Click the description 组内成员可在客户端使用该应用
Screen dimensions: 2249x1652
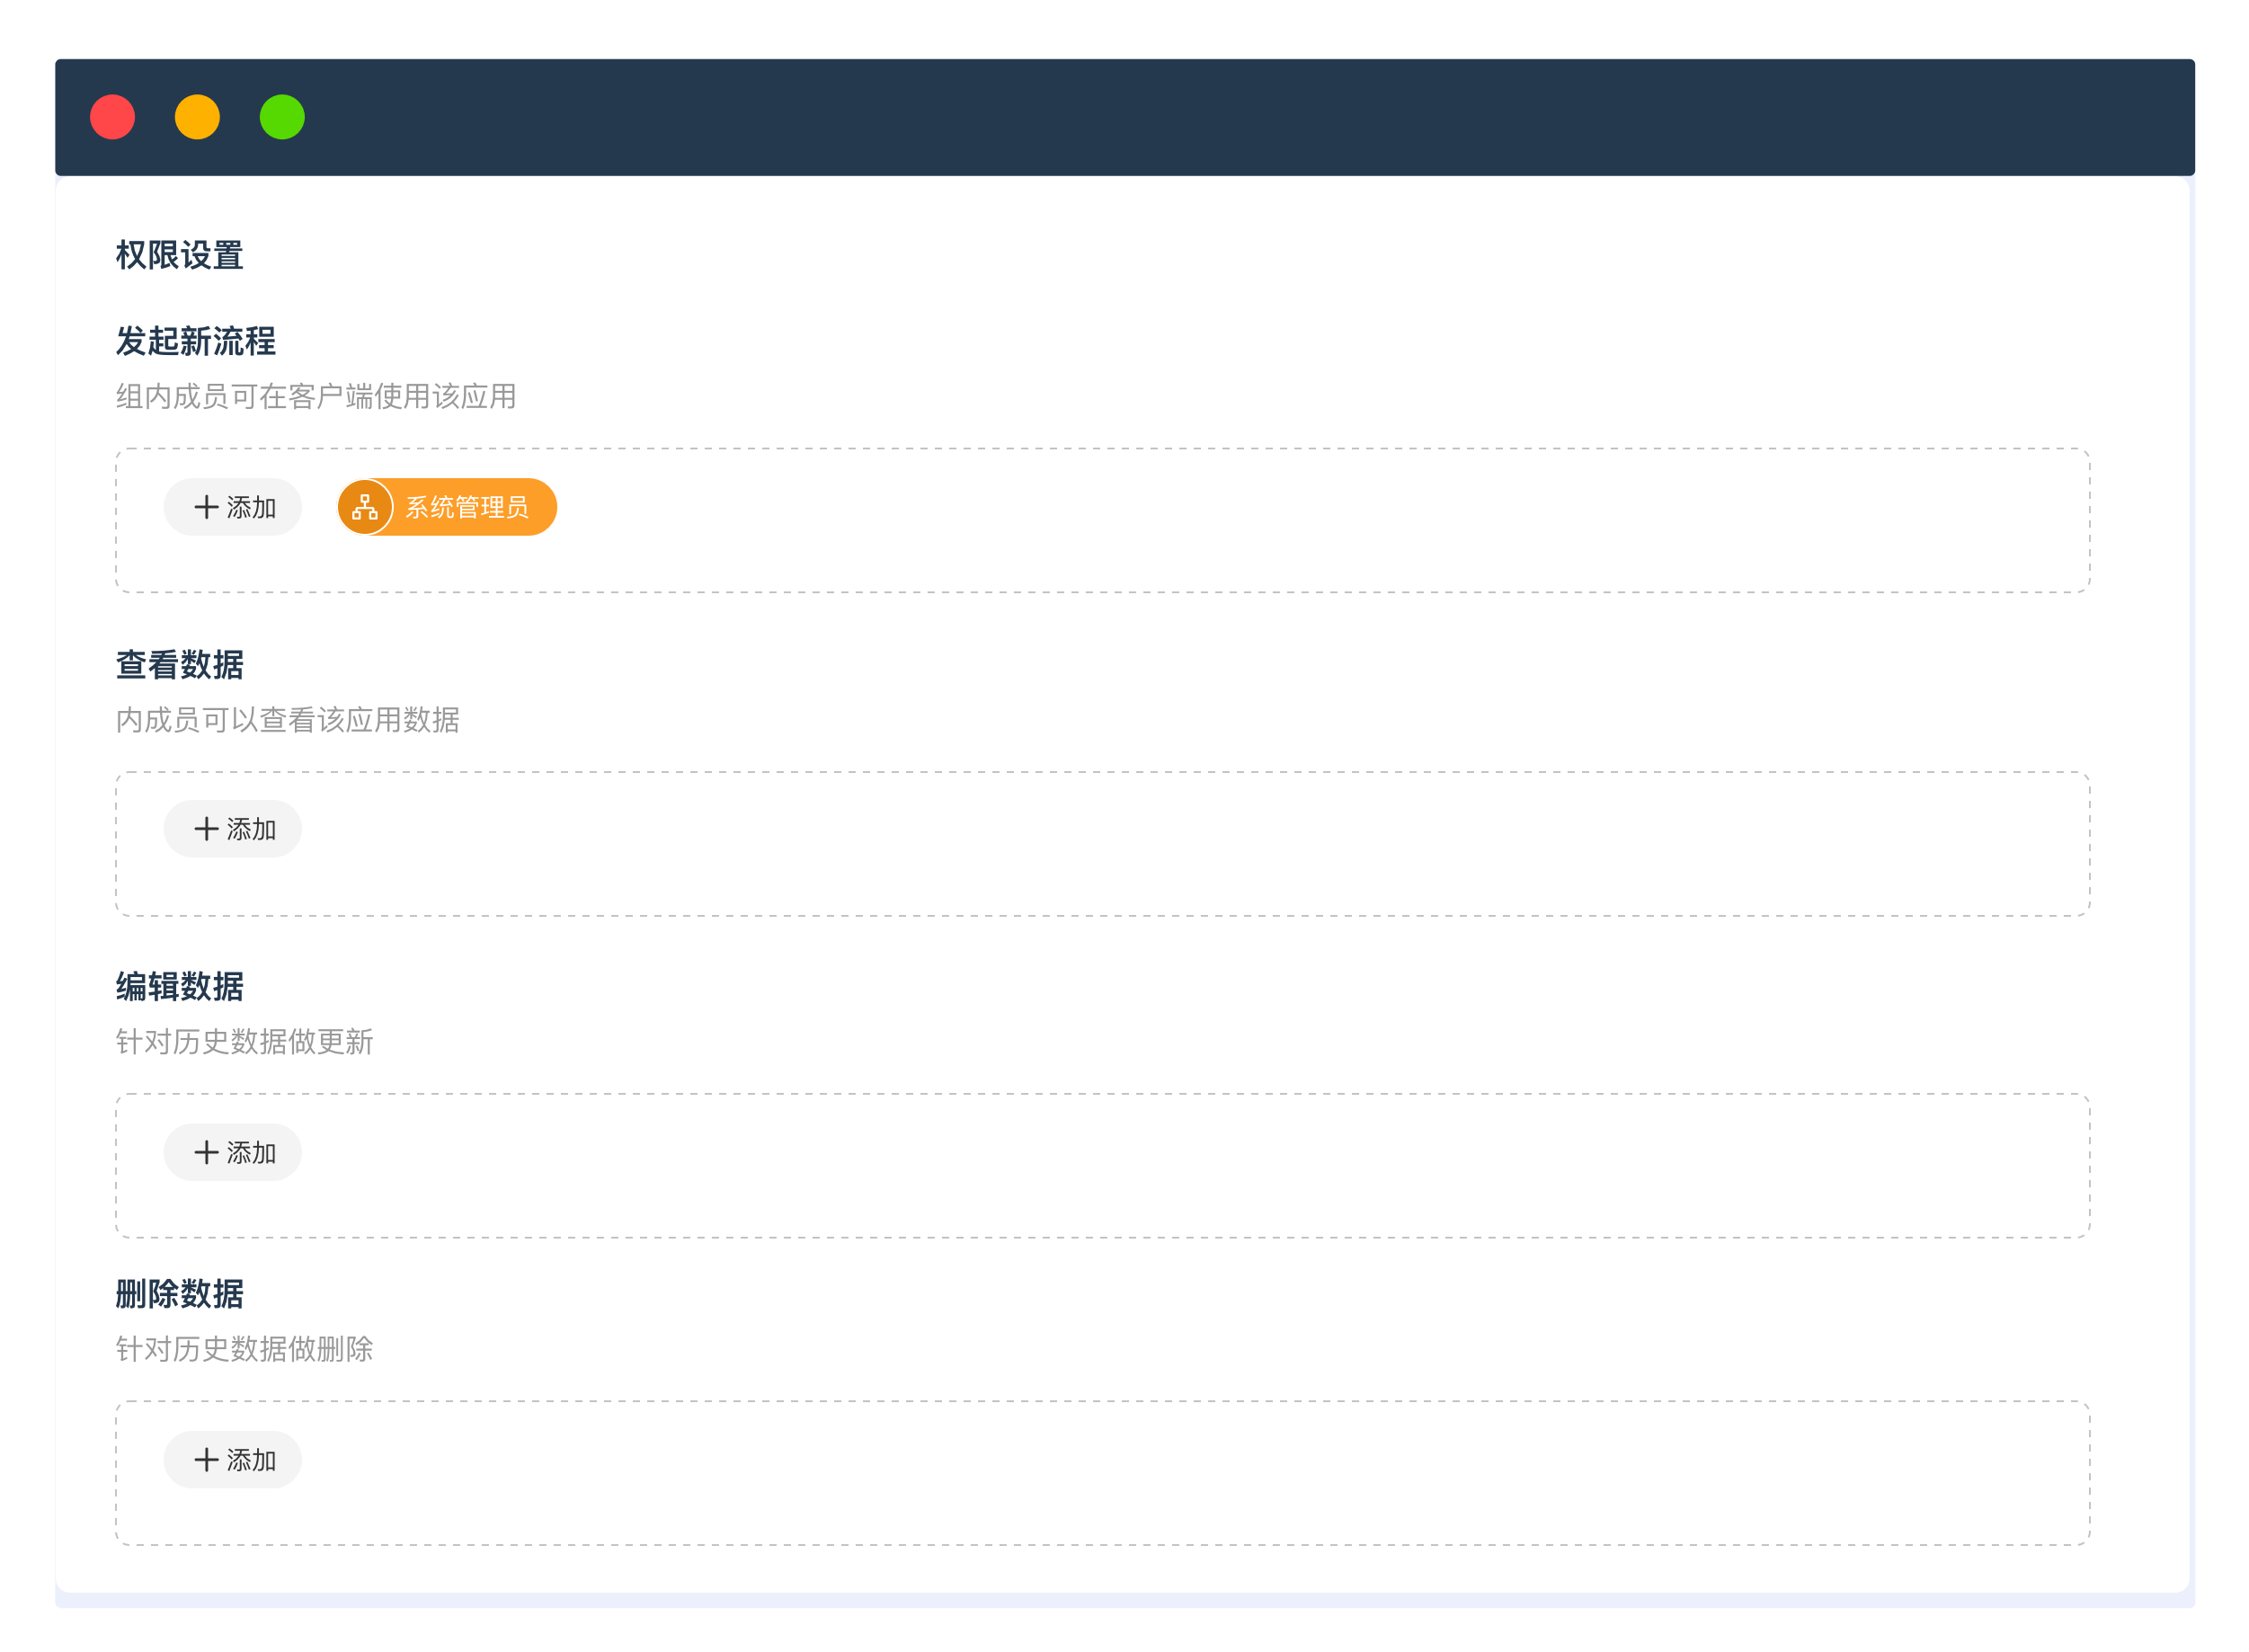316,396
